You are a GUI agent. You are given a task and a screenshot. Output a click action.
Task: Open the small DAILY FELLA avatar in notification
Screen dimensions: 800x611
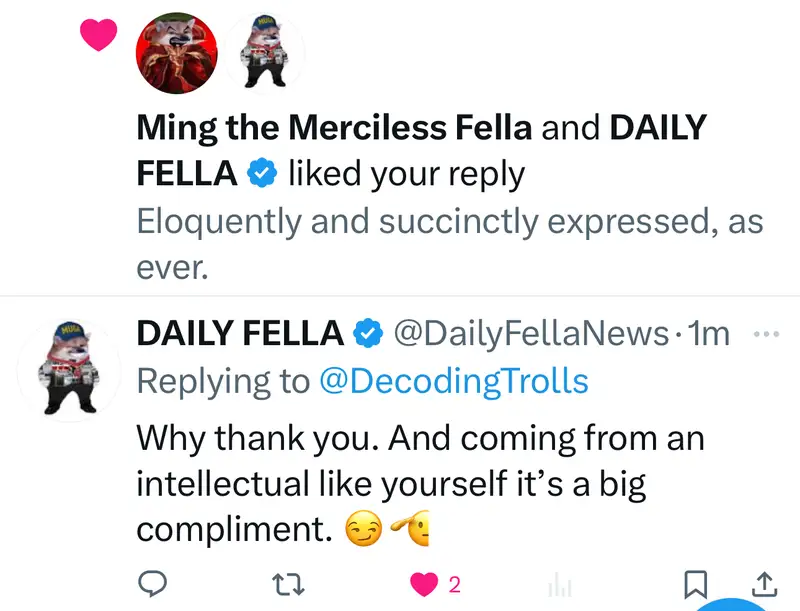click(x=262, y=52)
